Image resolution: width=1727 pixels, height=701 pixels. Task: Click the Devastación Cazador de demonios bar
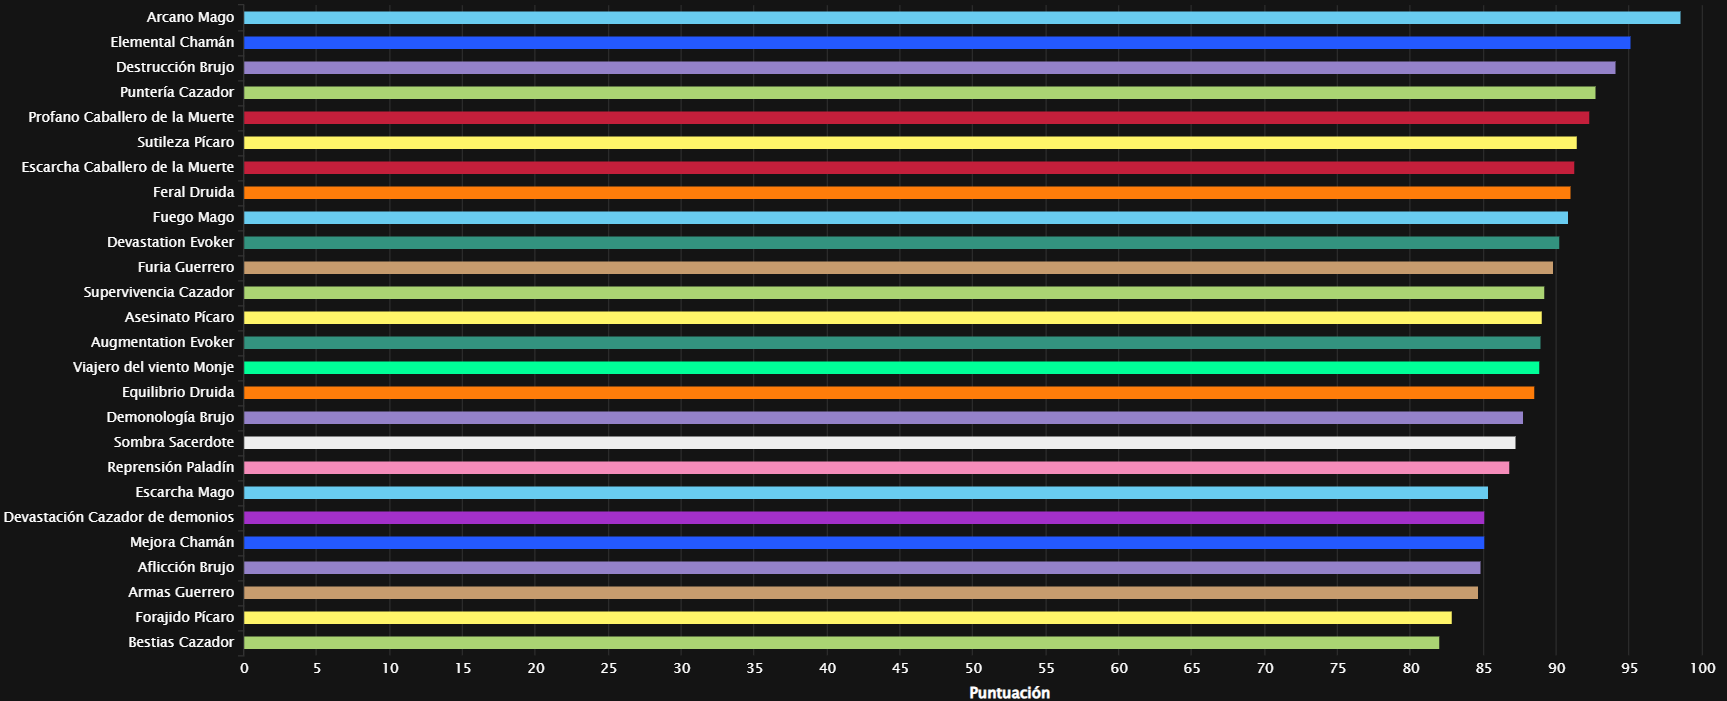pos(864,518)
